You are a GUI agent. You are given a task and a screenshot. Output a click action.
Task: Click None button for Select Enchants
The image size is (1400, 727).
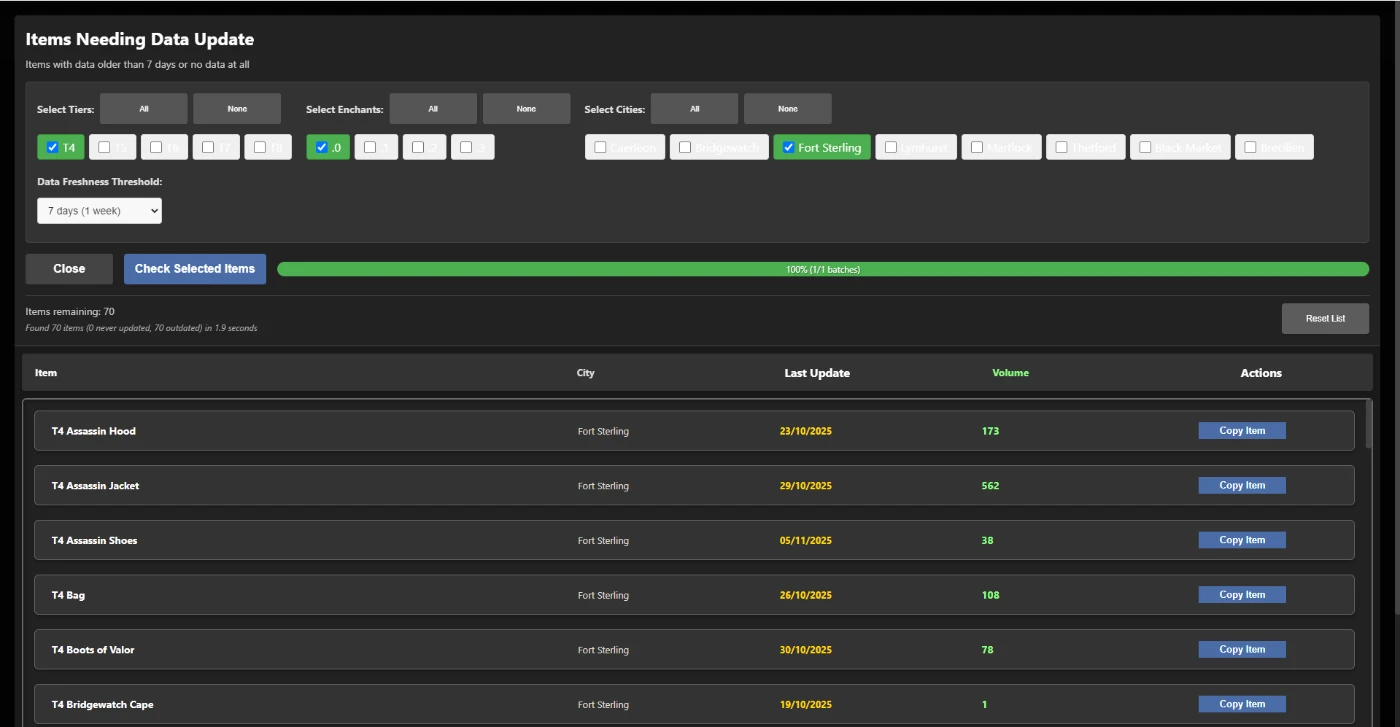[526, 109]
